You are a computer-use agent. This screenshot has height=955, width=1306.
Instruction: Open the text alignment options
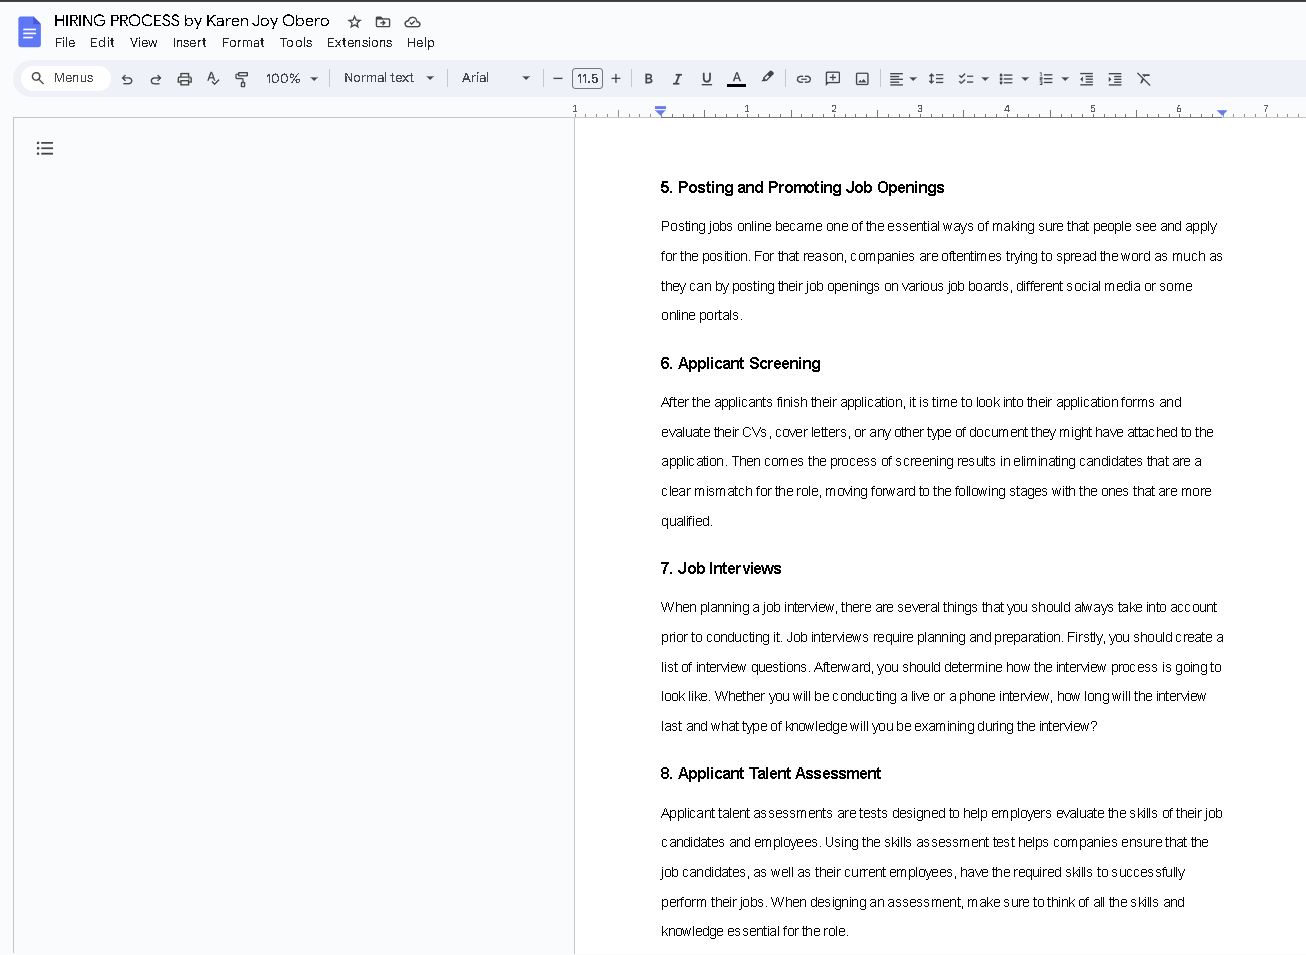[x=902, y=79]
